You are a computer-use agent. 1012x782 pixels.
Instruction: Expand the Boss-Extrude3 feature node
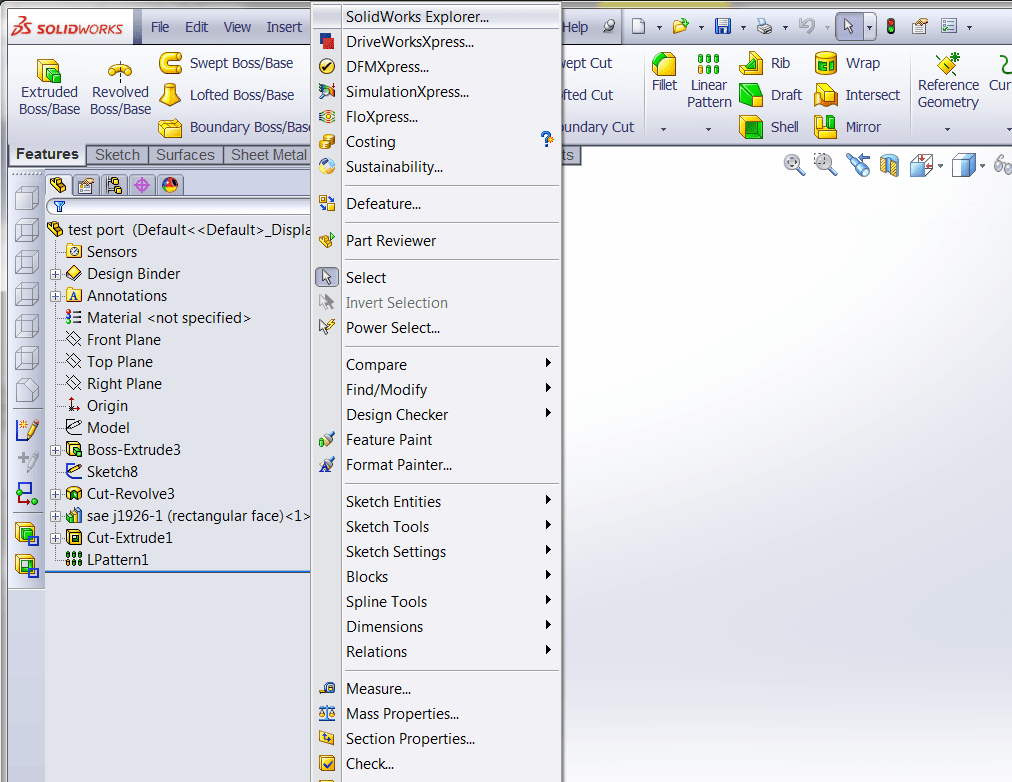56,450
